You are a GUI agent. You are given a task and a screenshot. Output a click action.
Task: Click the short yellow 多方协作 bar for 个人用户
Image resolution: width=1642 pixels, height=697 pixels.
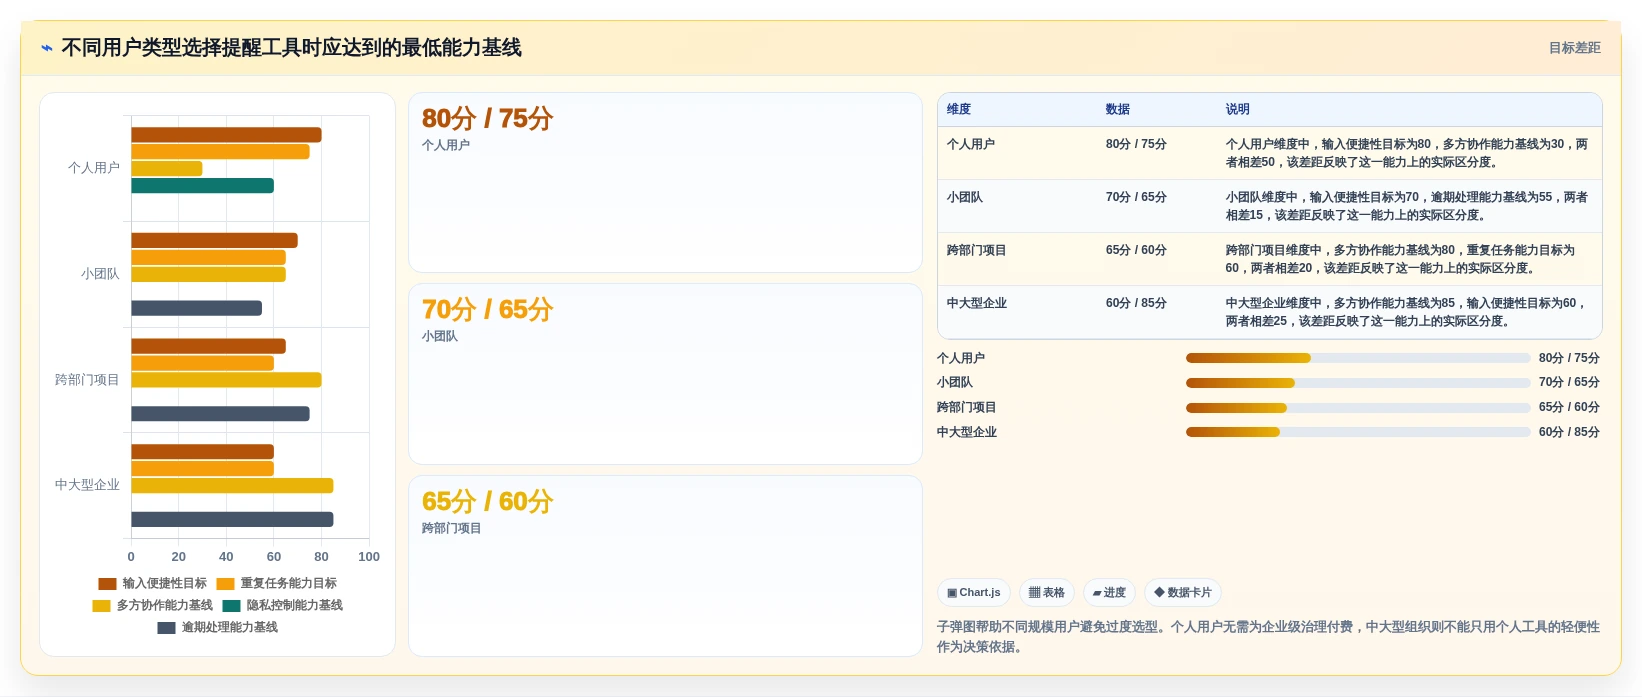[x=167, y=168]
